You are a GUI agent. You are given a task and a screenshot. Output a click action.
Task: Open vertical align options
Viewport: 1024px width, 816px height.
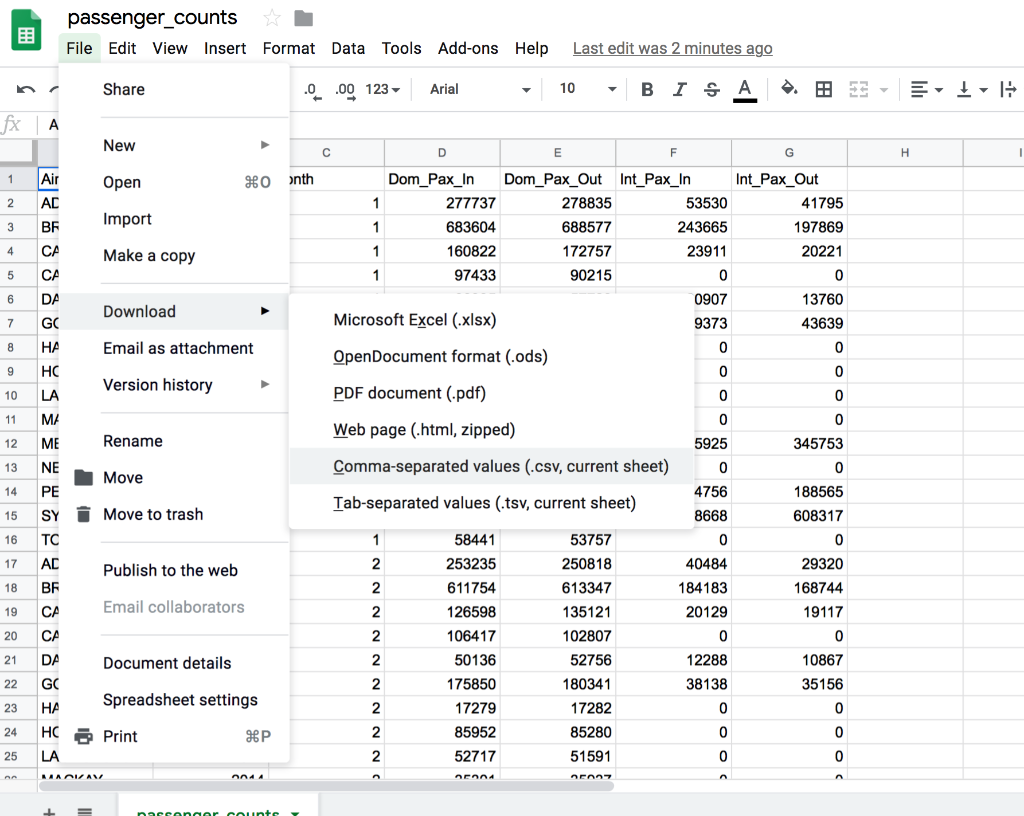point(971,89)
